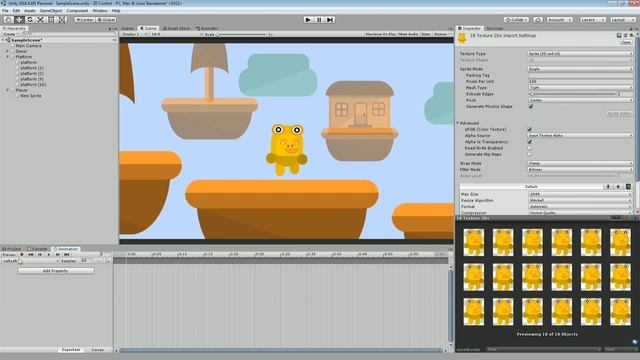Select the Transform tool in toolbar
The width and height of the screenshot is (640, 360).
point(62,20)
